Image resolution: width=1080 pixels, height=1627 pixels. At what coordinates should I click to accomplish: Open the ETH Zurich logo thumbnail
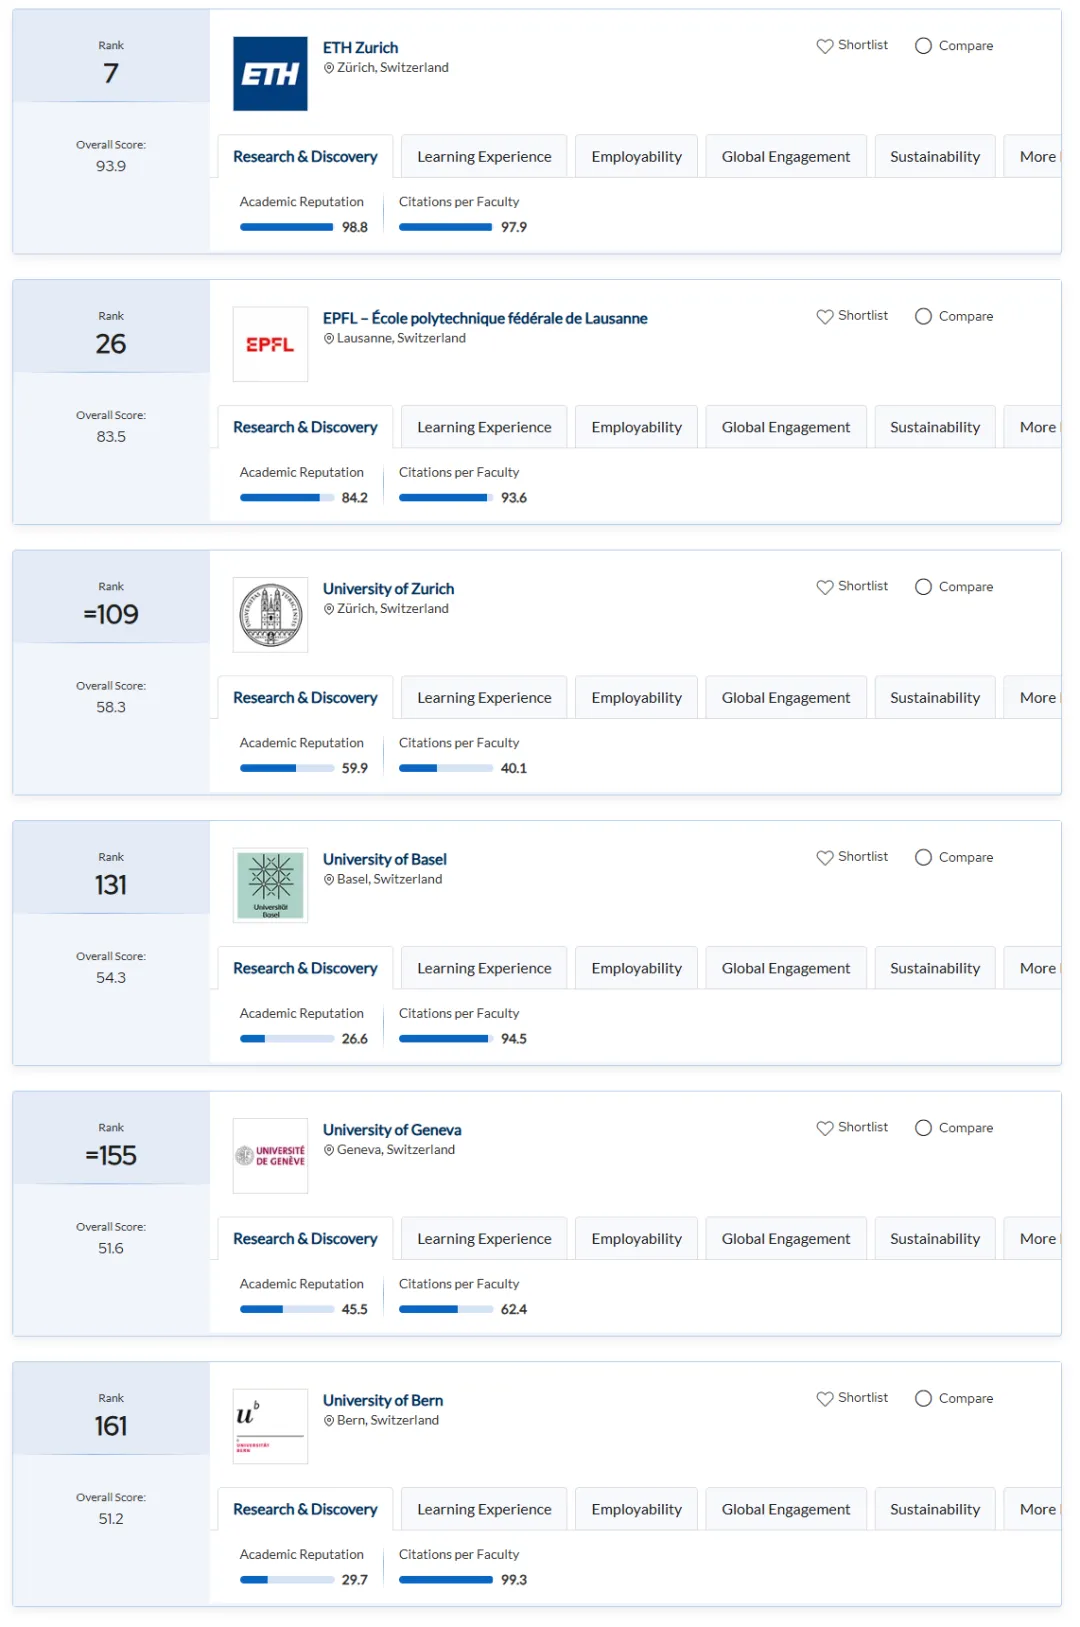(x=270, y=74)
